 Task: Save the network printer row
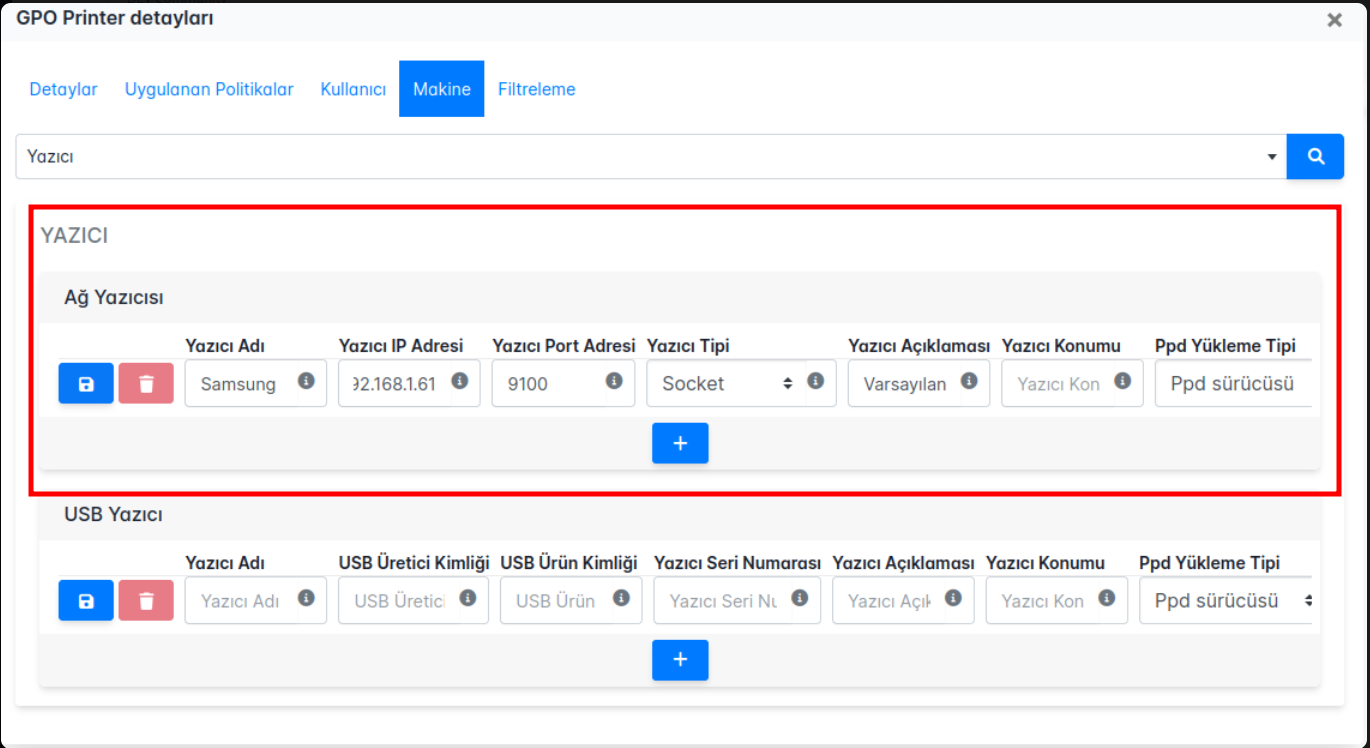(x=86, y=383)
